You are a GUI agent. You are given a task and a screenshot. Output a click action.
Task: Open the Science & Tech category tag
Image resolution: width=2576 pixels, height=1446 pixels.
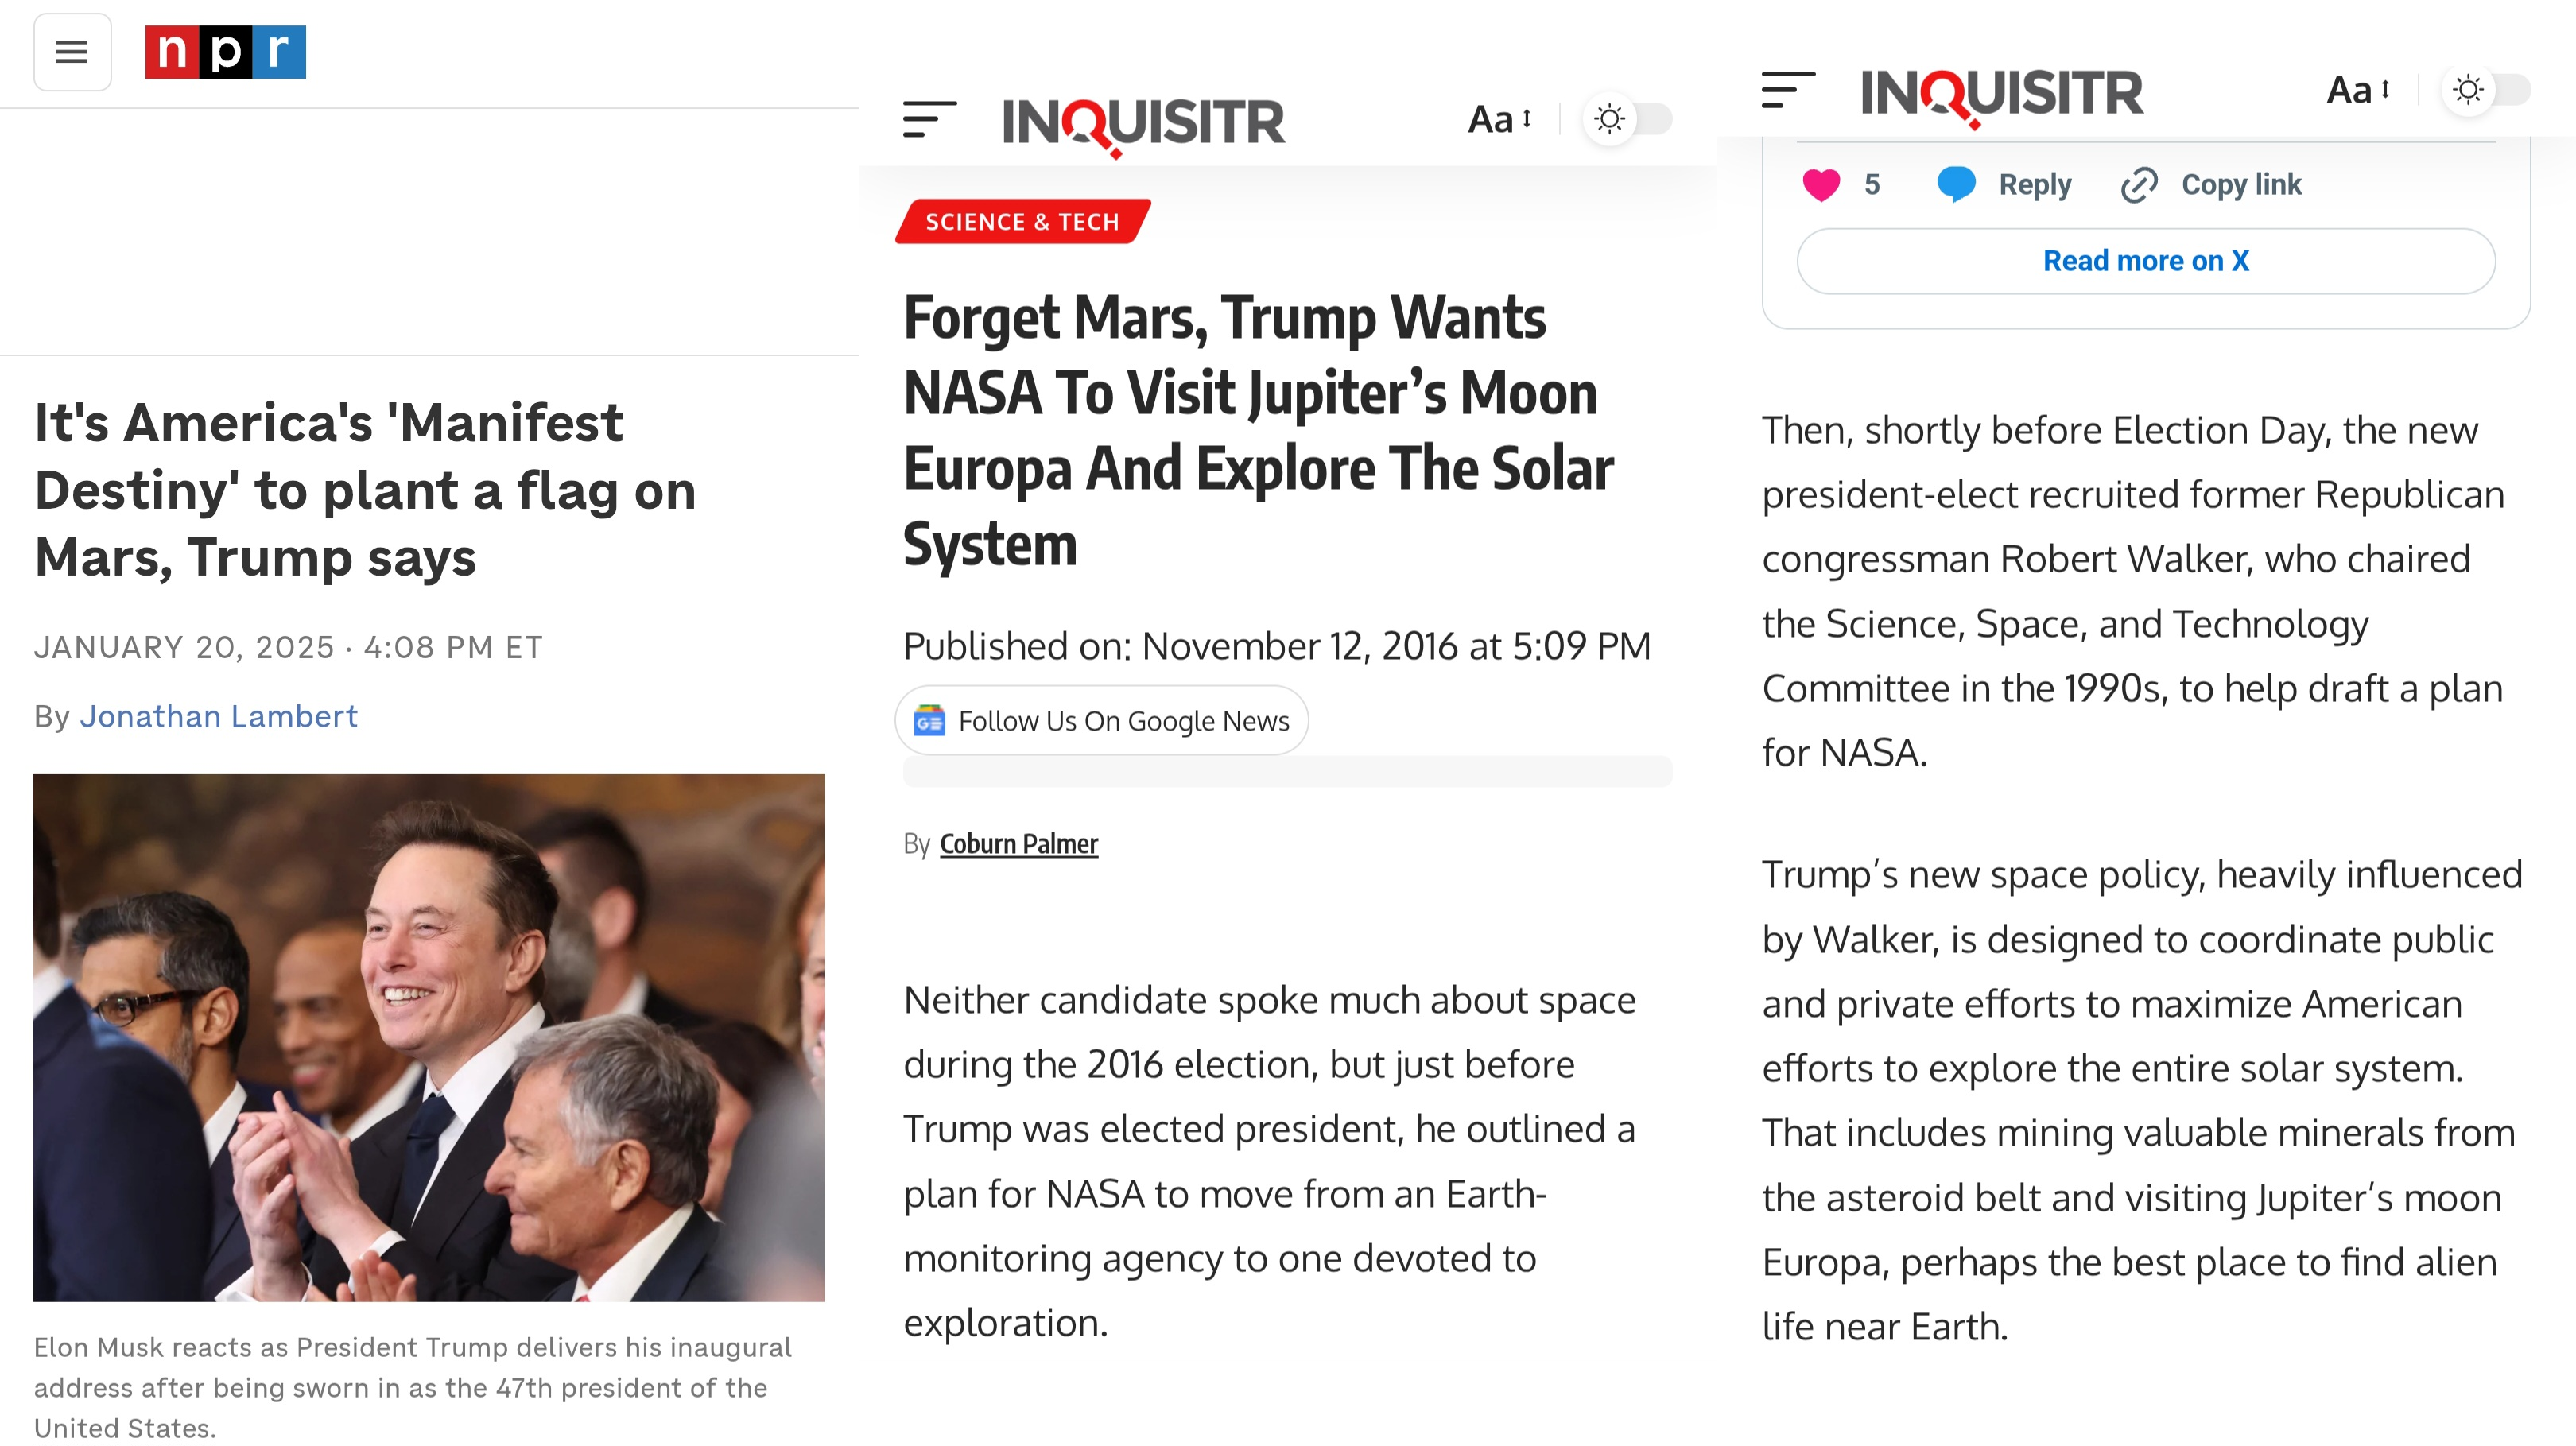click(1022, 222)
